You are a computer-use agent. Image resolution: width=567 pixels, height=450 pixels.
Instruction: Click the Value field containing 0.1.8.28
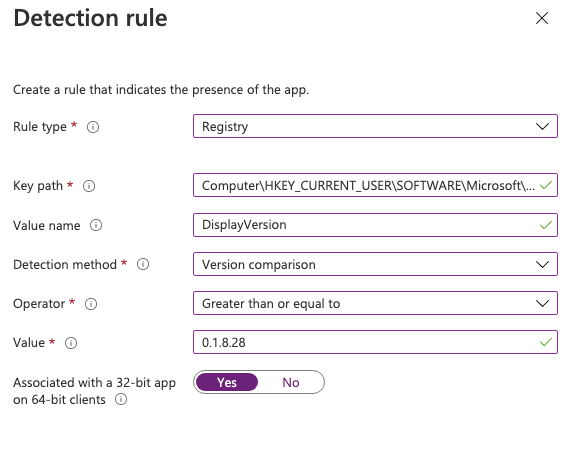(x=375, y=342)
